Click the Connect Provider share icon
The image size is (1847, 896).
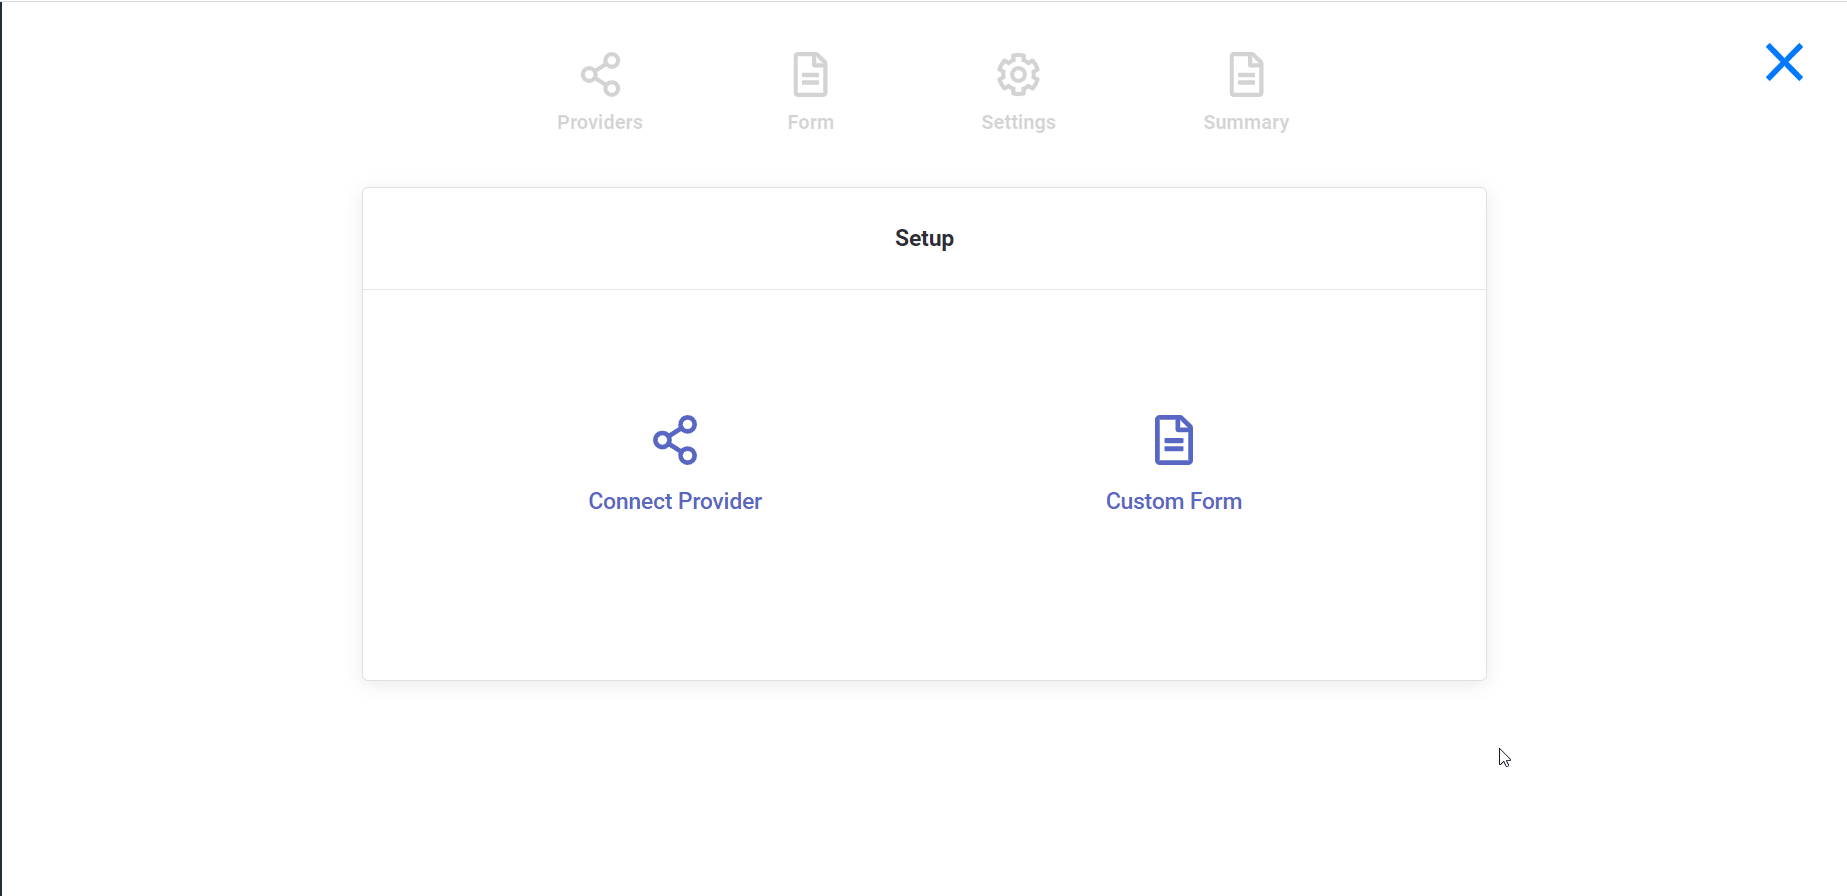click(x=675, y=440)
